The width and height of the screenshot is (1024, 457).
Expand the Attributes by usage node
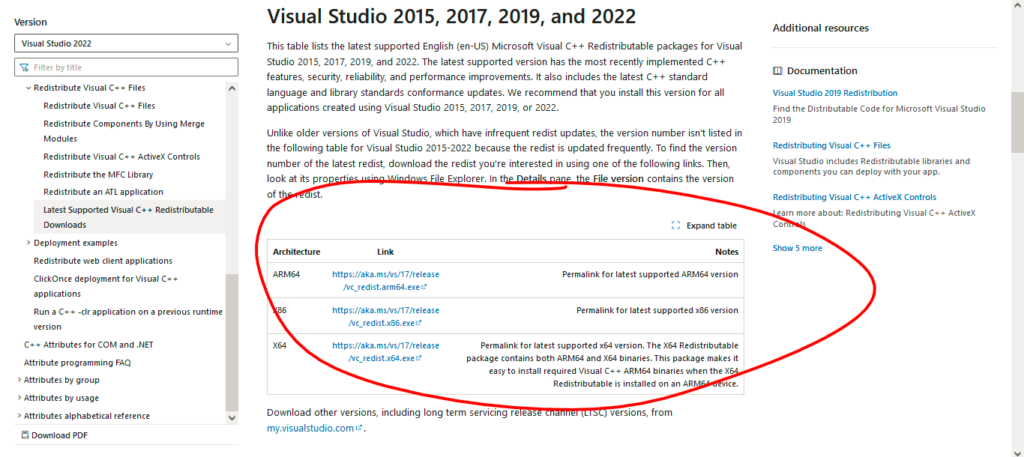click(18, 398)
